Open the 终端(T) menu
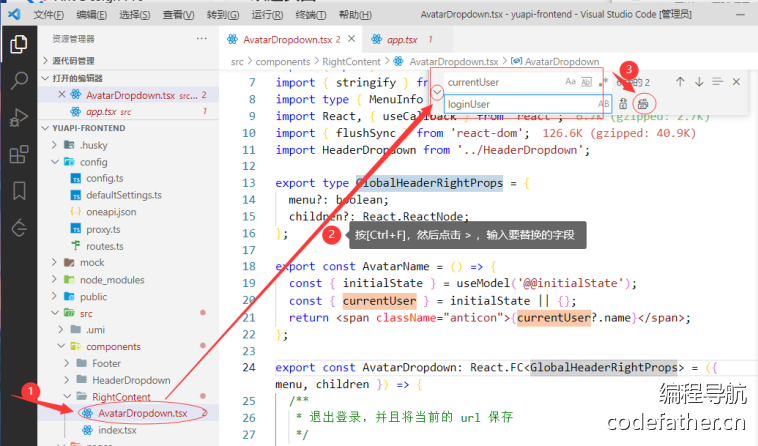Image resolution: width=758 pixels, height=446 pixels. tap(310, 14)
